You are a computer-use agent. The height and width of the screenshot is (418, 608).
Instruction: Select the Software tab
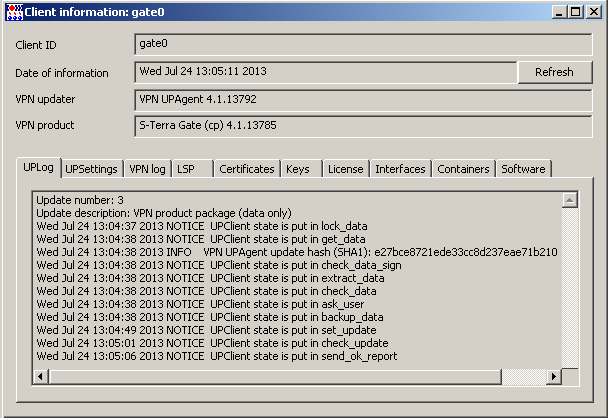point(523,169)
